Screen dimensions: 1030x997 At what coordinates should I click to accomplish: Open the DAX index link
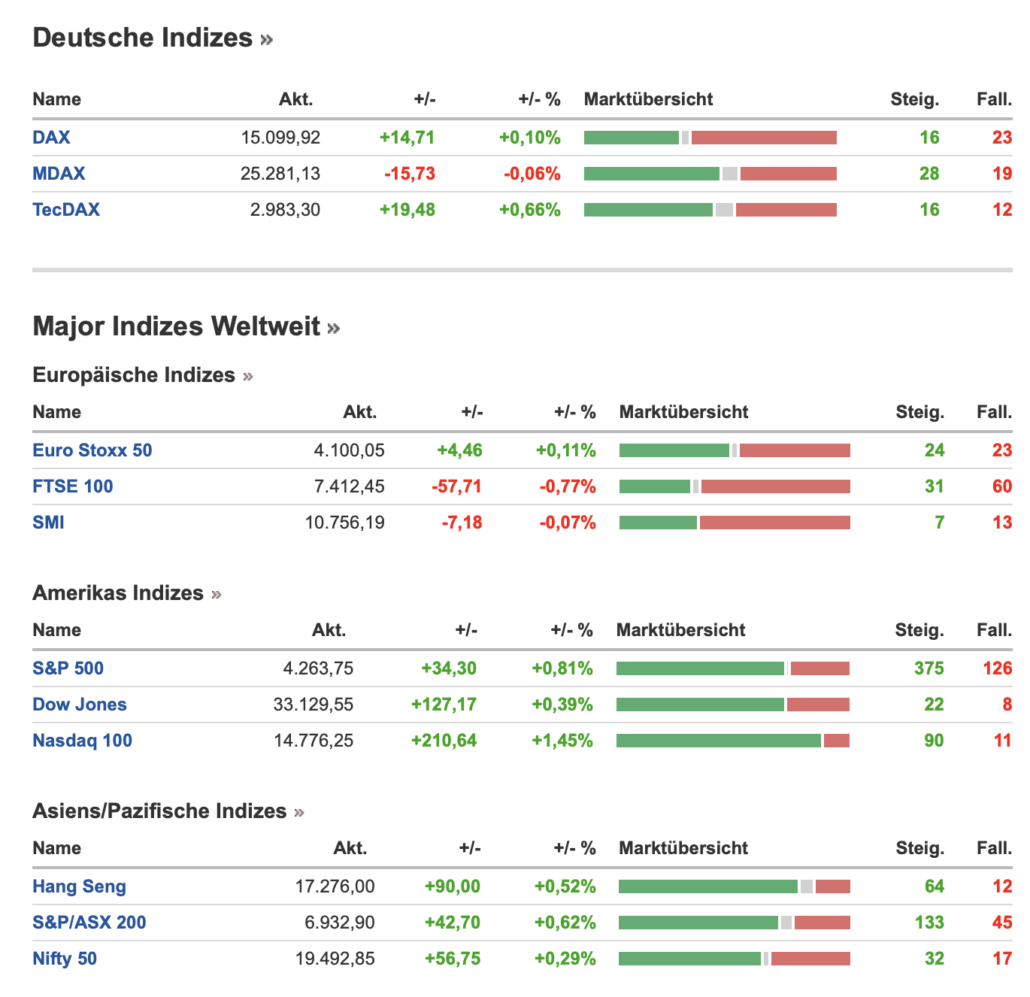[51, 137]
